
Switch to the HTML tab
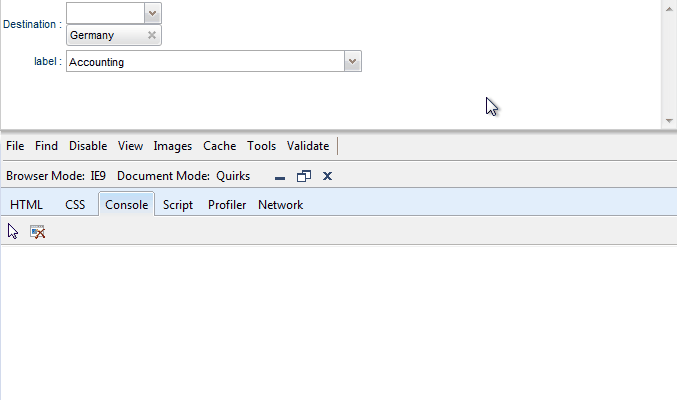click(x=26, y=205)
